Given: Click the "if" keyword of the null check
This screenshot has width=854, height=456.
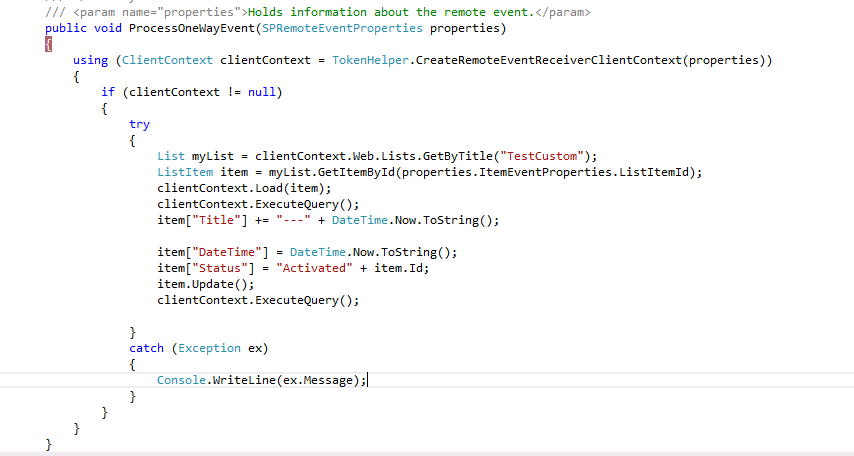Looking at the screenshot, I should 107,92.
